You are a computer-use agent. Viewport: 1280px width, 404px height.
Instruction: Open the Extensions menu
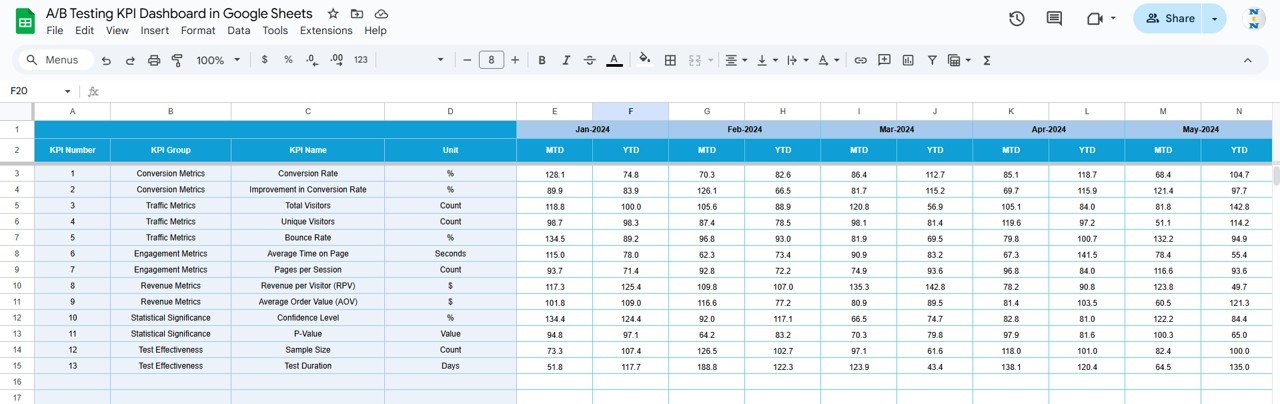coord(326,31)
